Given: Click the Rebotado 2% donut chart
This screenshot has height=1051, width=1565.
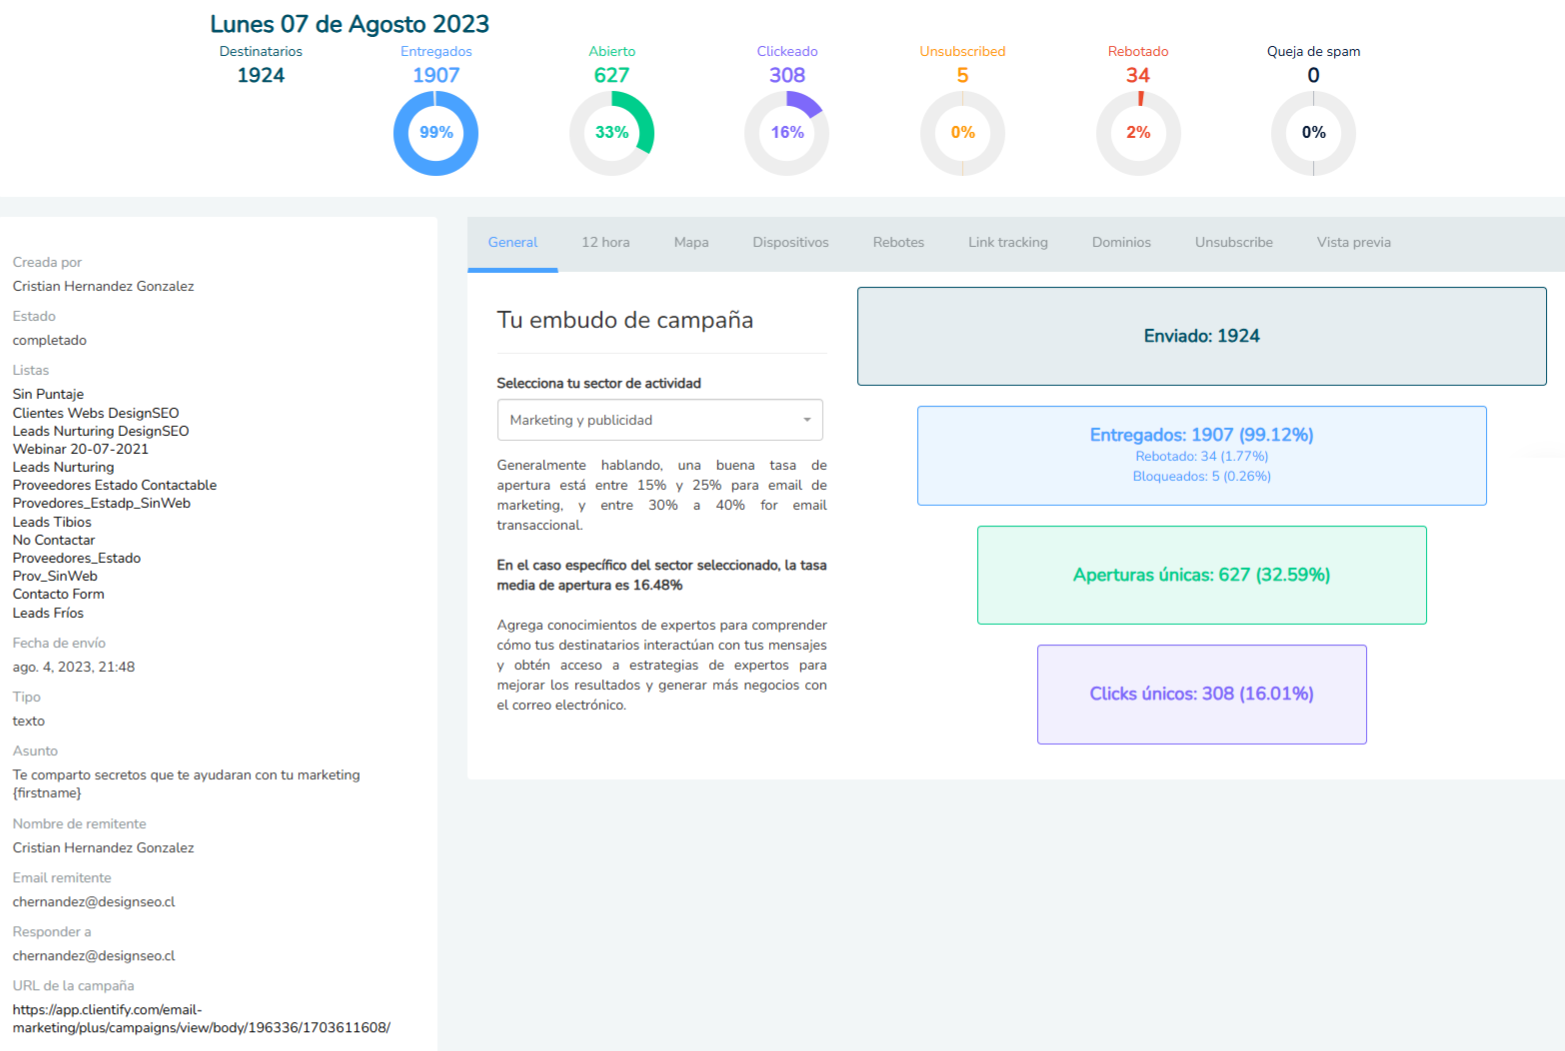Looking at the screenshot, I should (1138, 133).
